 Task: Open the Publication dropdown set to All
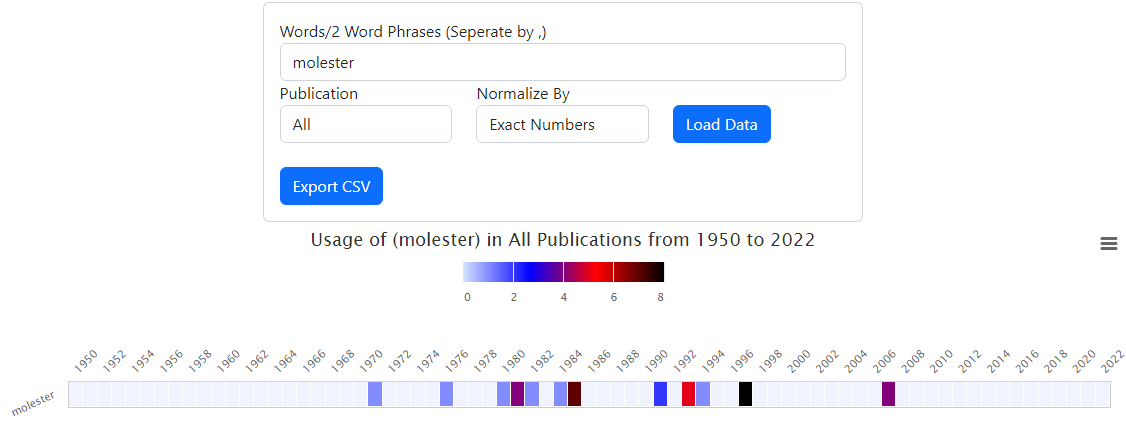click(x=366, y=124)
